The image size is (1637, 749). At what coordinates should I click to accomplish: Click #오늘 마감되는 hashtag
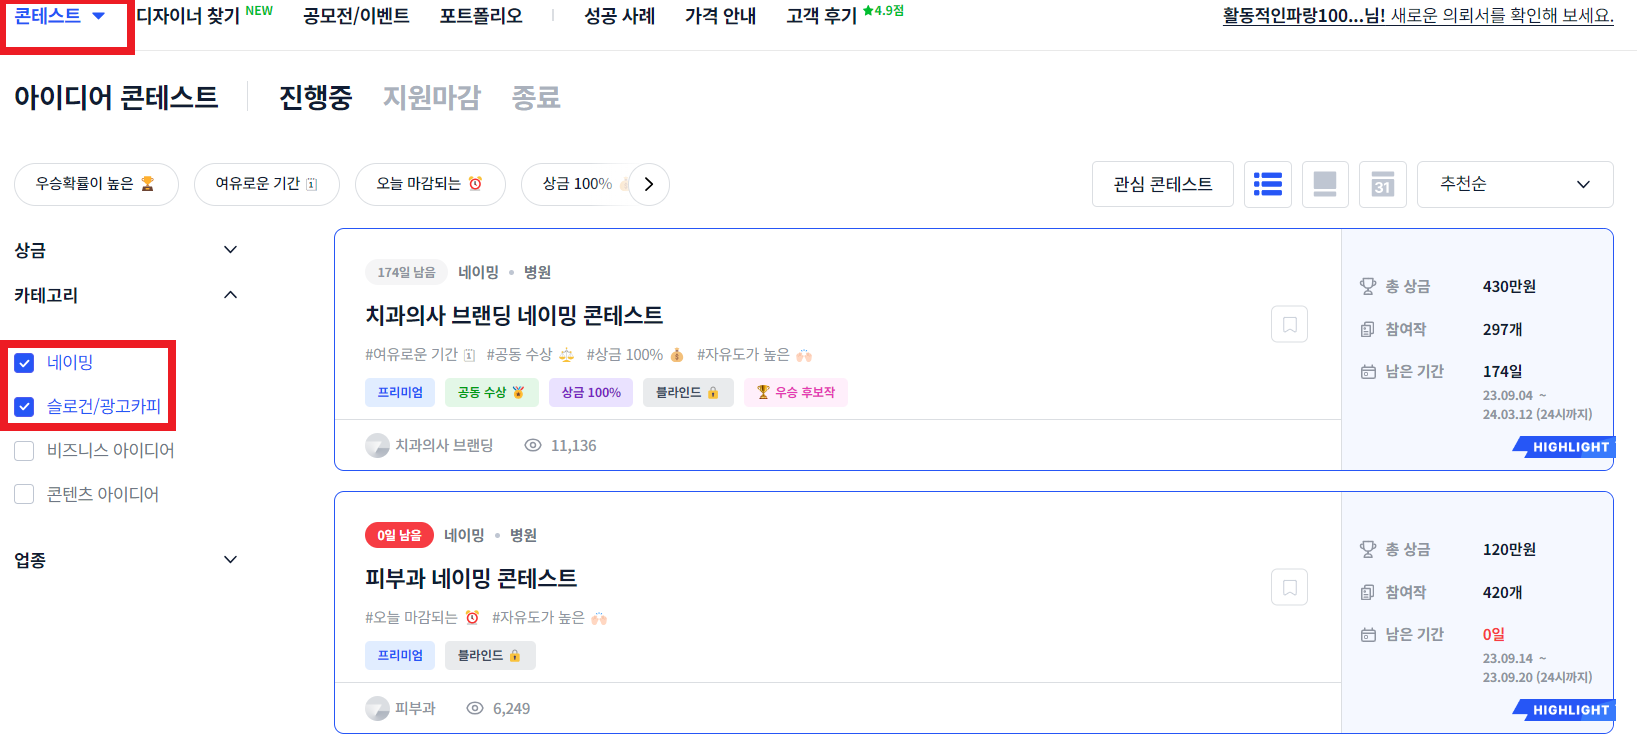[x=422, y=618]
